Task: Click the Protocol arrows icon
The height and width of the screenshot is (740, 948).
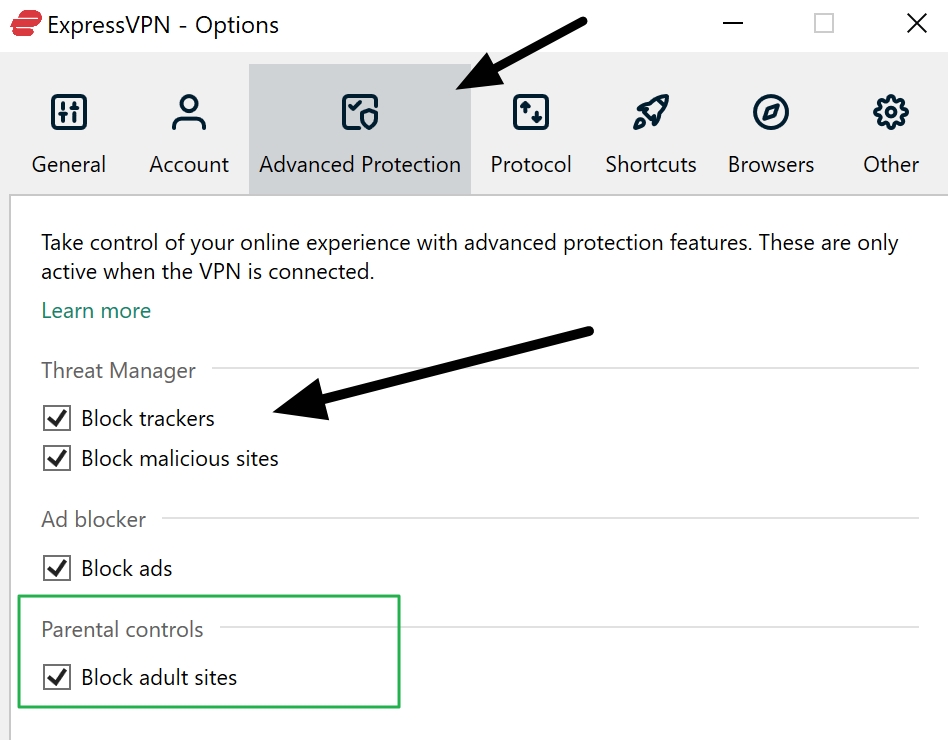Action: pyautogui.click(x=530, y=112)
